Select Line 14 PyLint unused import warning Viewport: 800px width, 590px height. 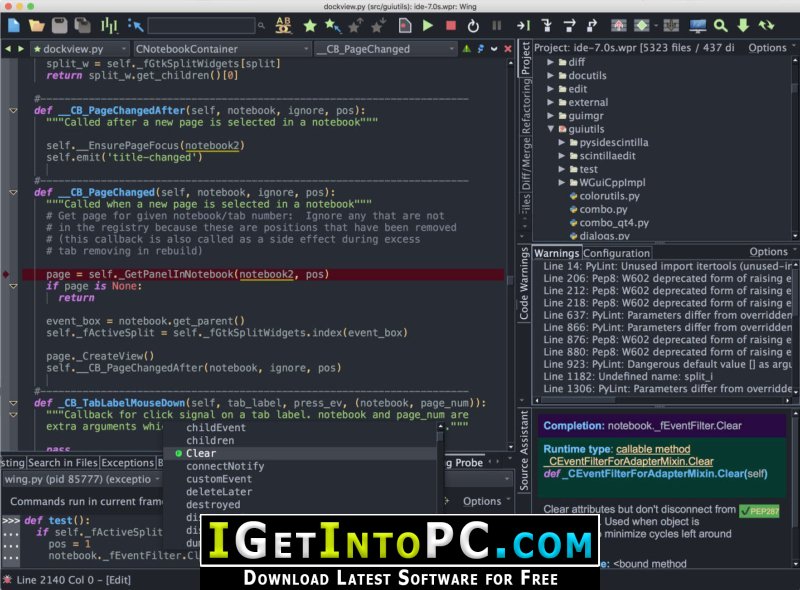click(x=667, y=266)
